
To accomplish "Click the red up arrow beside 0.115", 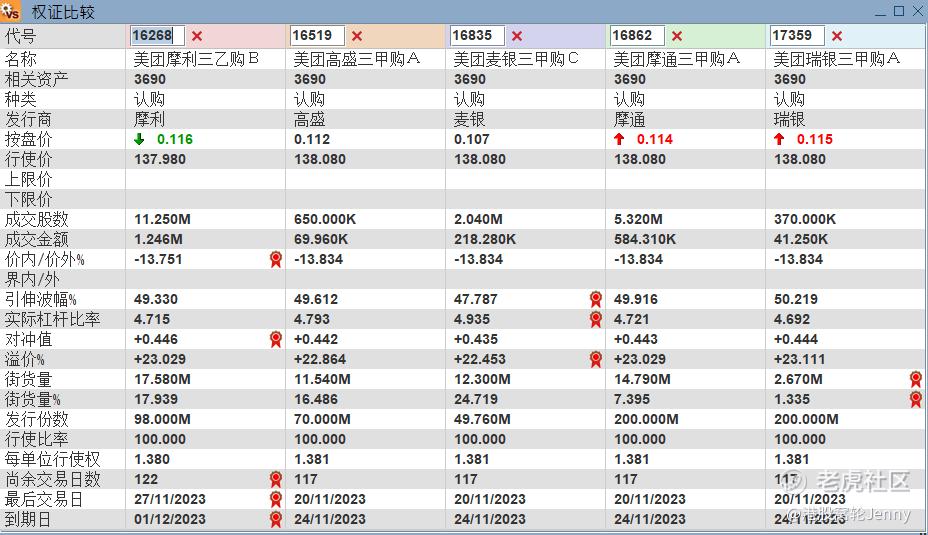I will click(779, 139).
